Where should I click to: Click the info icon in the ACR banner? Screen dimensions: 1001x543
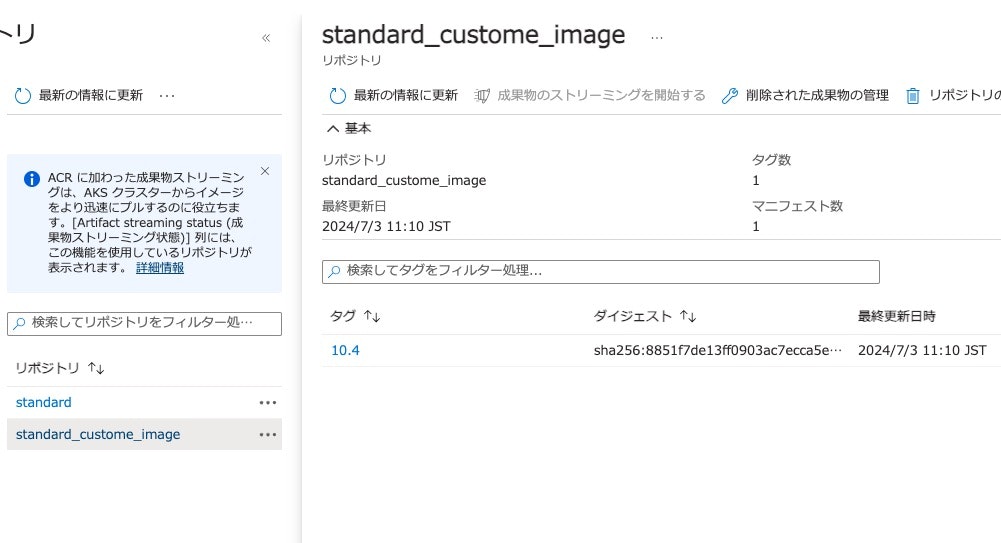pos(31,179)
